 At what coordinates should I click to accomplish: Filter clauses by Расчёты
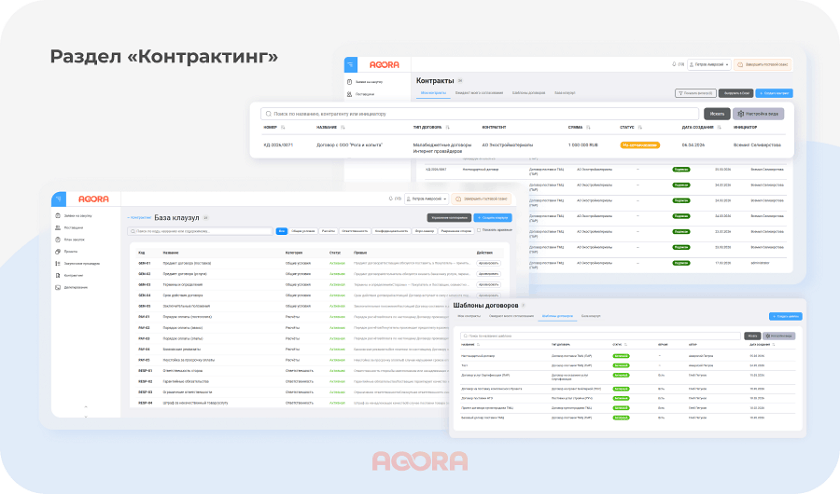328,231
